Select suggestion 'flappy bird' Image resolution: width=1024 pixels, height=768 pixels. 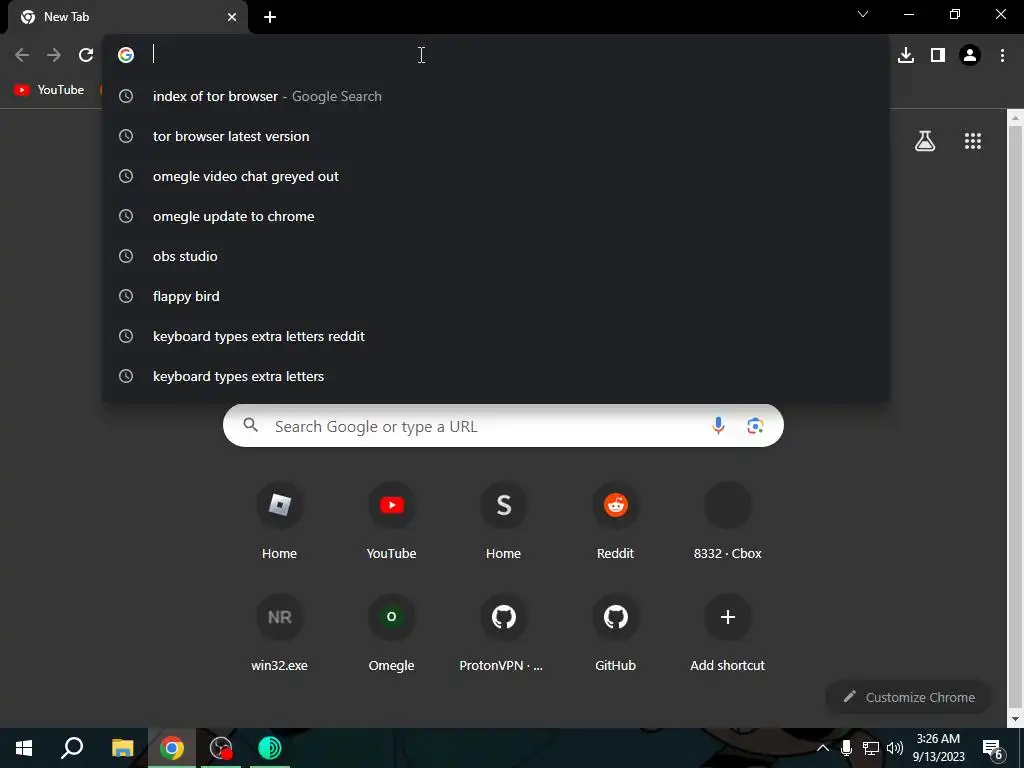(496, 296)
